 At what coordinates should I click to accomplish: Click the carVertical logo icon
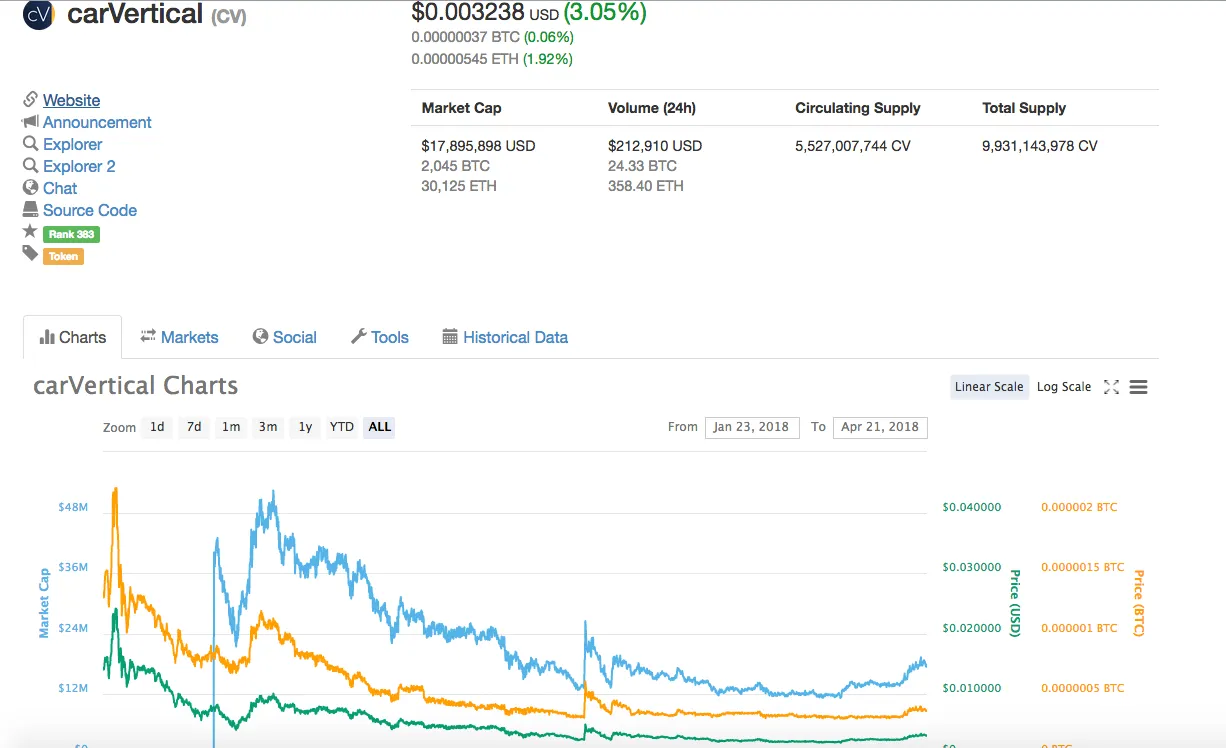[x=38, y=15]
